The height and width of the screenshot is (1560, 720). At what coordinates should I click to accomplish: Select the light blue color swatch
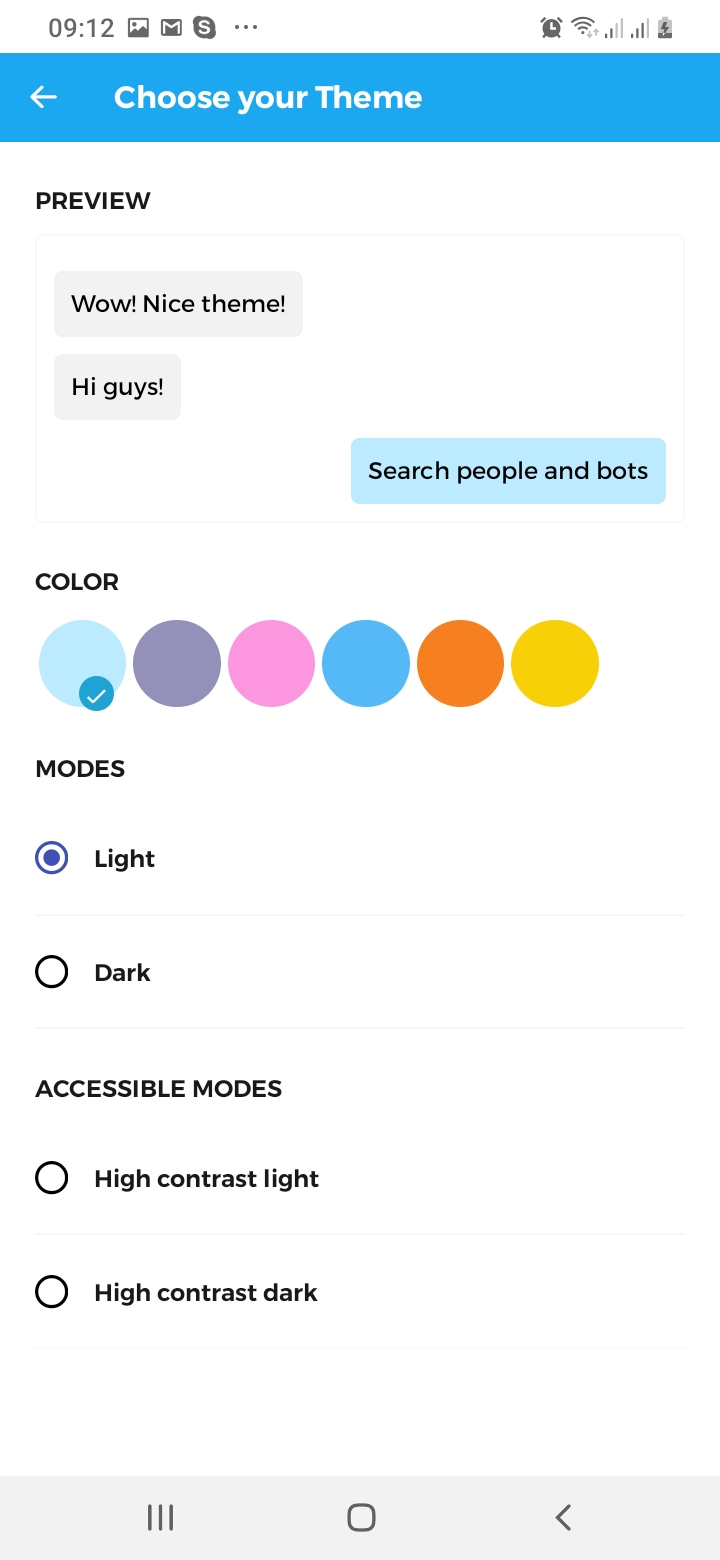82,663
